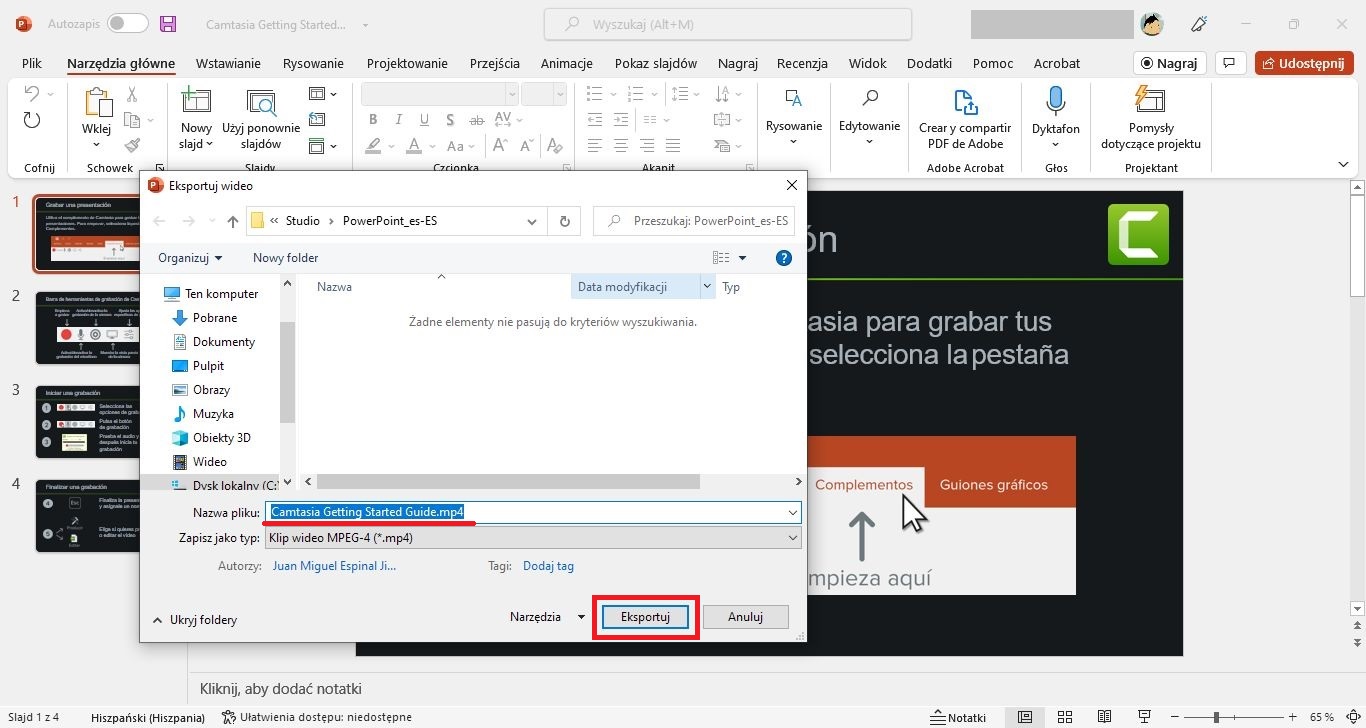
Task: Expand the view options dropdown in dialog
Action: click(x=742, y=258)
